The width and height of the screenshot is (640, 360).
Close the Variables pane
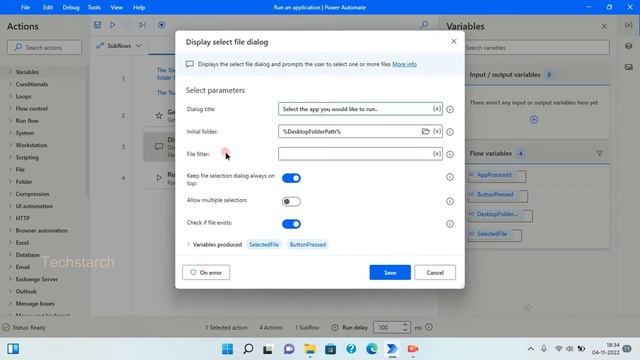pyautogui.click(x=604, y=27)
